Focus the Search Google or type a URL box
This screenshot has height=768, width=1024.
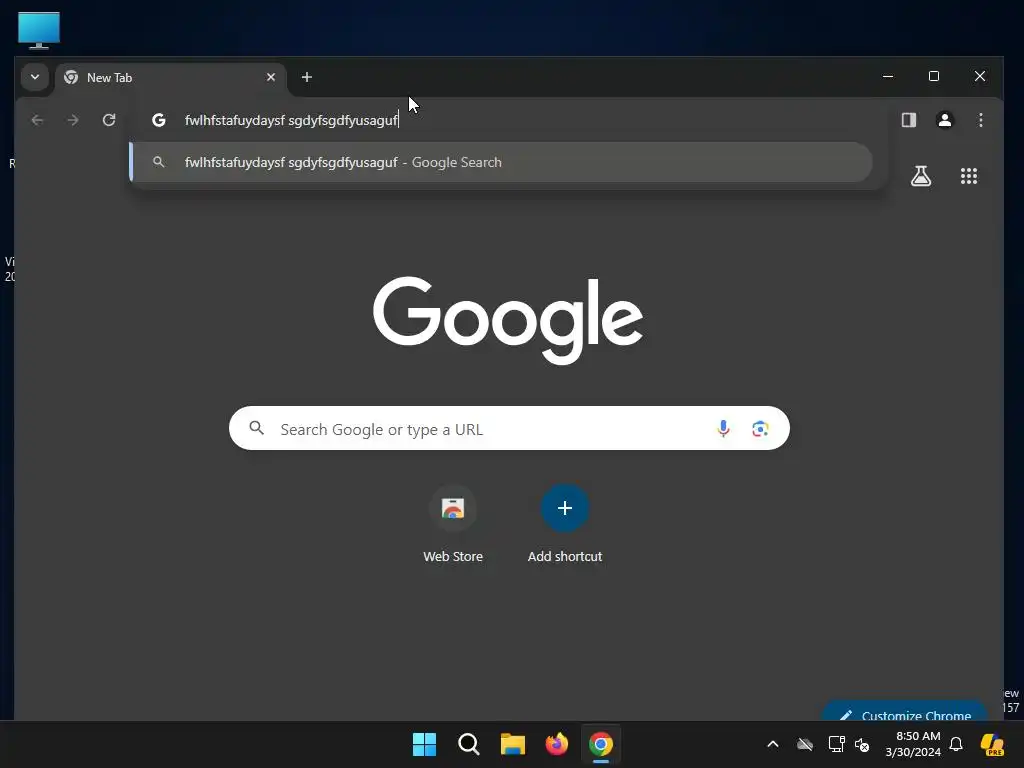click(x=509, y=428)
